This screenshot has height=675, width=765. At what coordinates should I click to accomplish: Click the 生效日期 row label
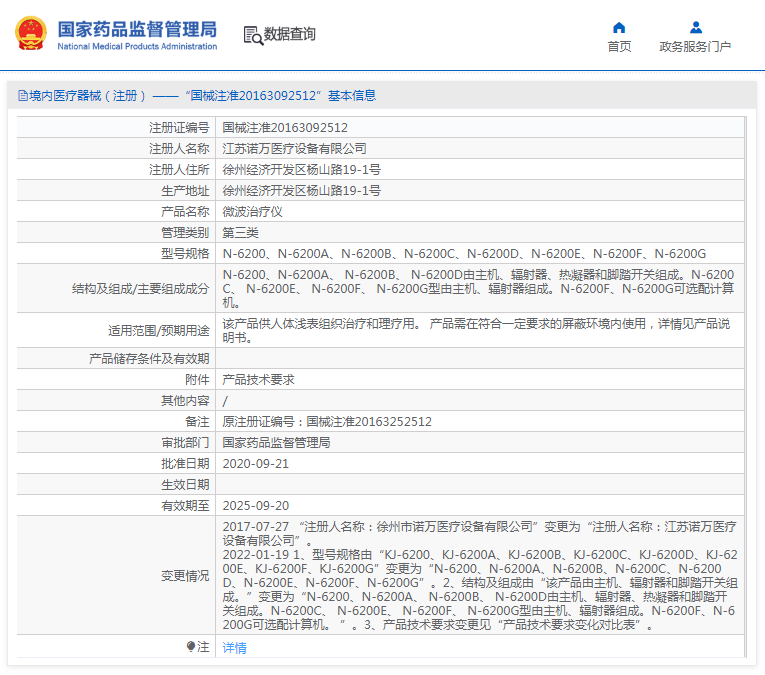tap(185, 485)
